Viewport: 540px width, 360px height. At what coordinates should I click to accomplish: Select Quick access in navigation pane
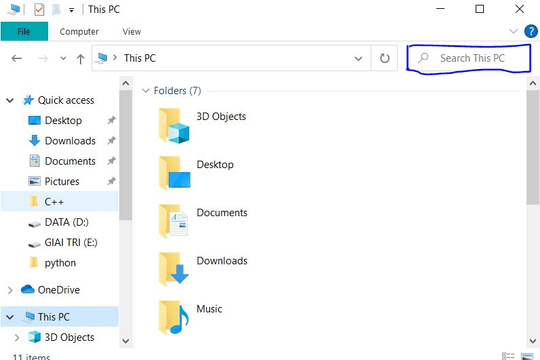pyautogui.click(x=66, y=100)
